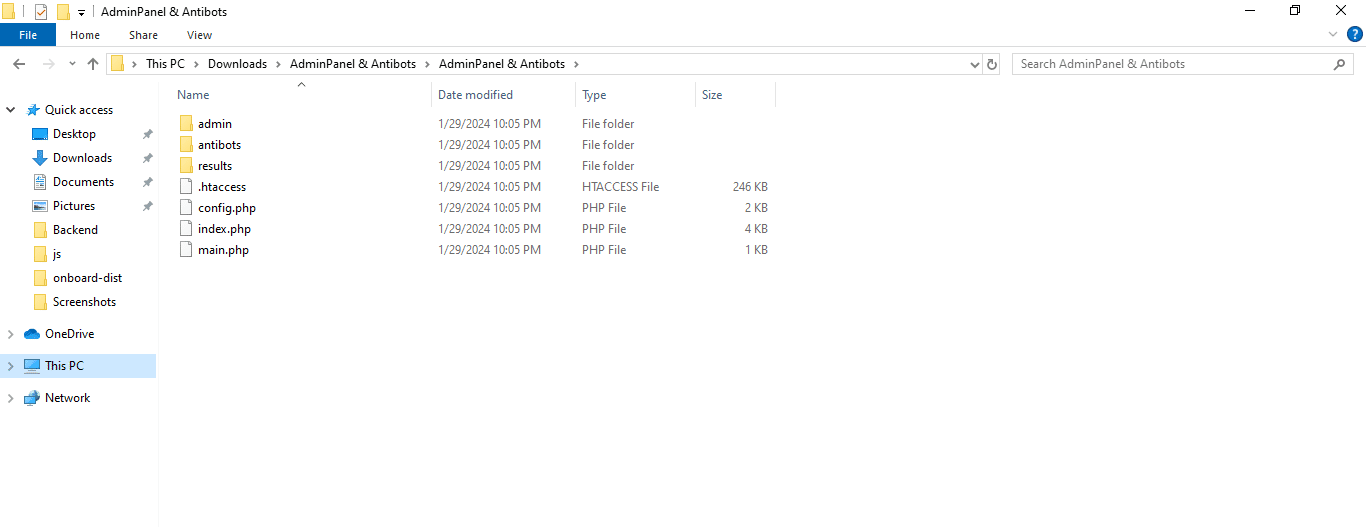Screen dimensions: 1366x527
Task: Navigate to This PC in breadcrumb
Action: point(165,64)
